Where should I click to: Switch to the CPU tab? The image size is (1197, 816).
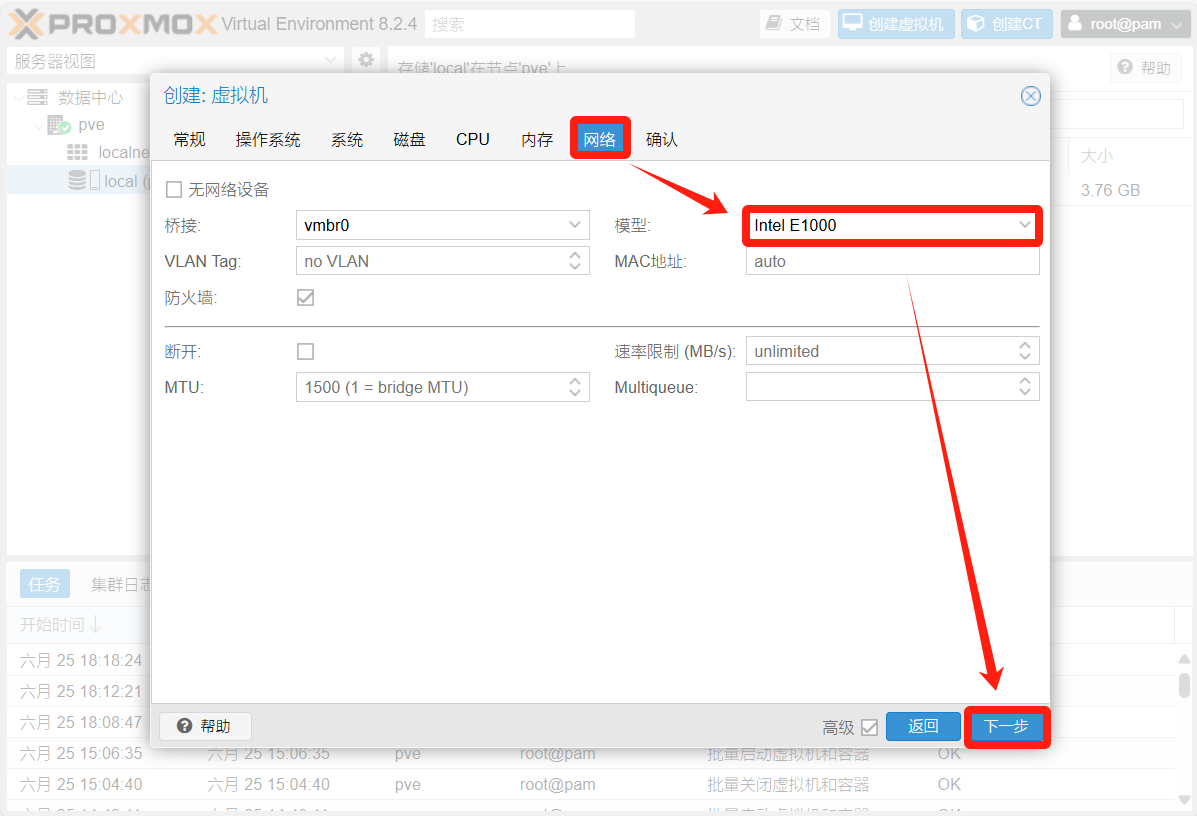pyautogui.click(x=472, y=139)
